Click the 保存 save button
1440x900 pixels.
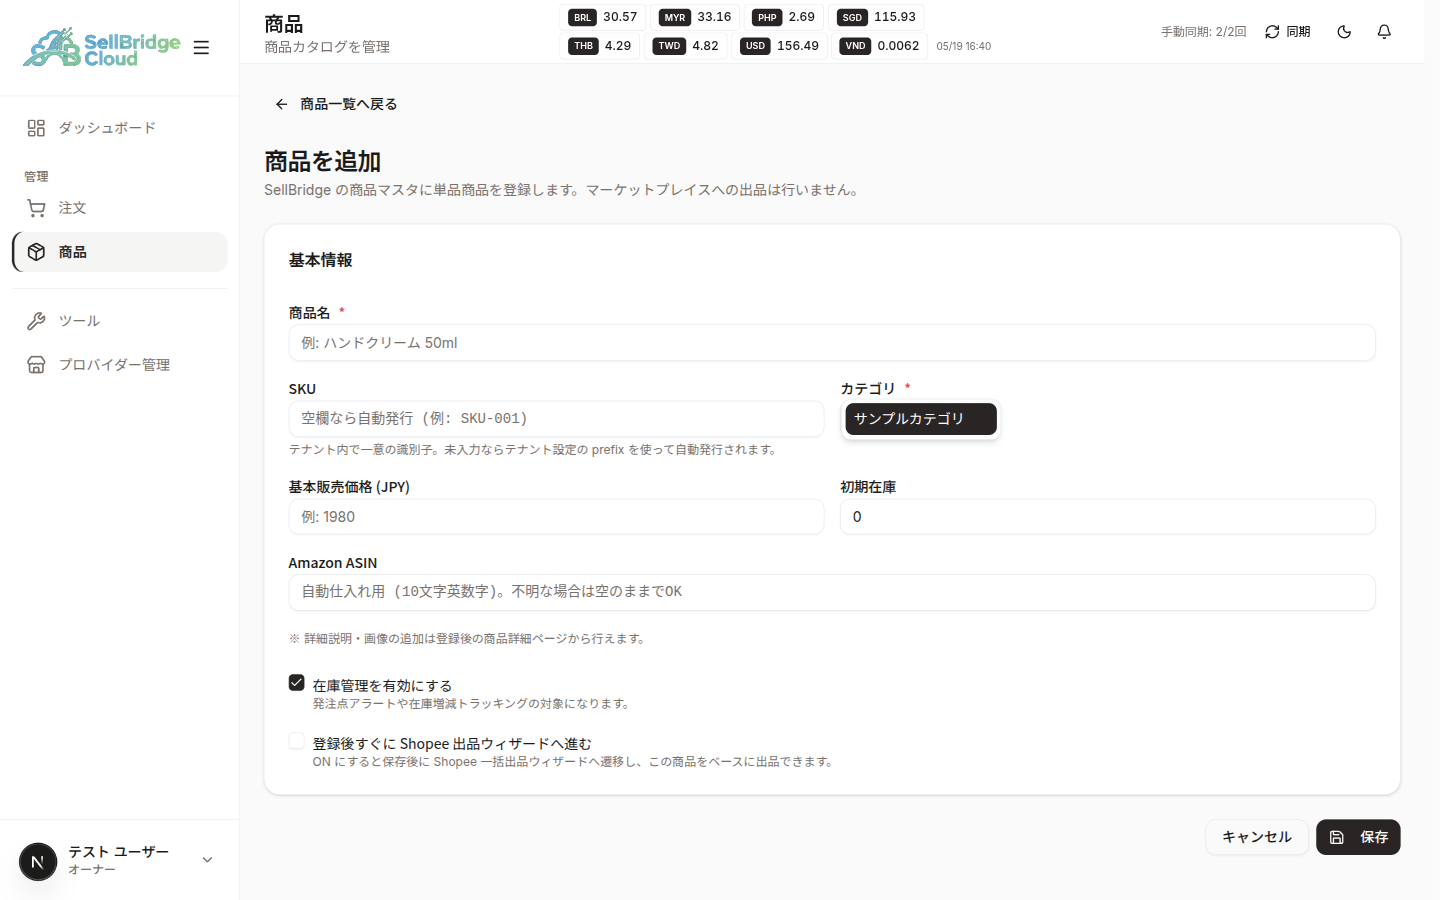(1358, 837)
